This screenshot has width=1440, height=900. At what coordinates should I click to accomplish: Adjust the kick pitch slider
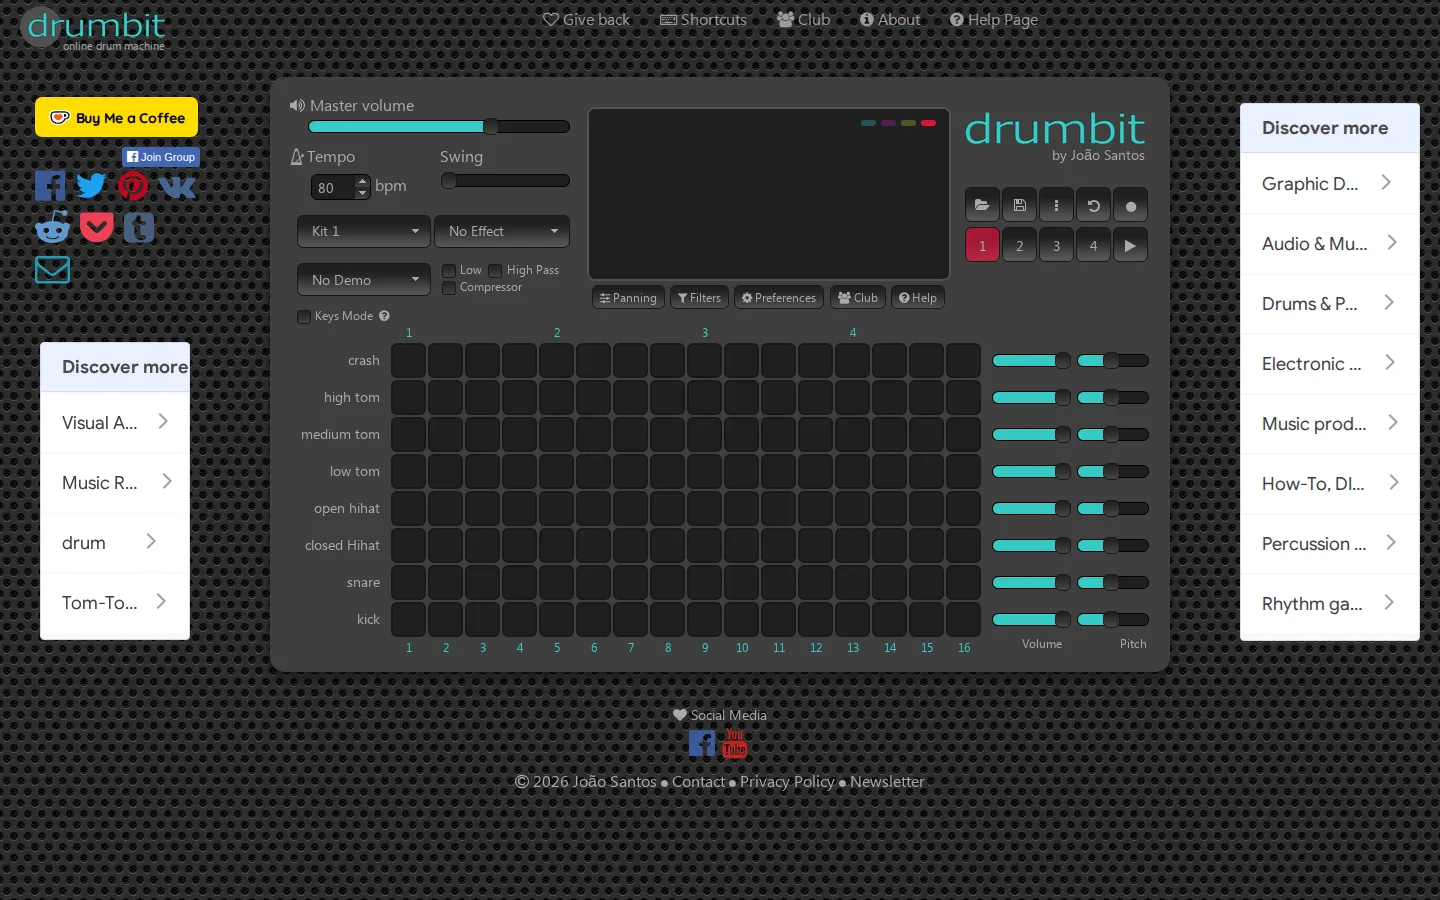tap(1112, 619)
